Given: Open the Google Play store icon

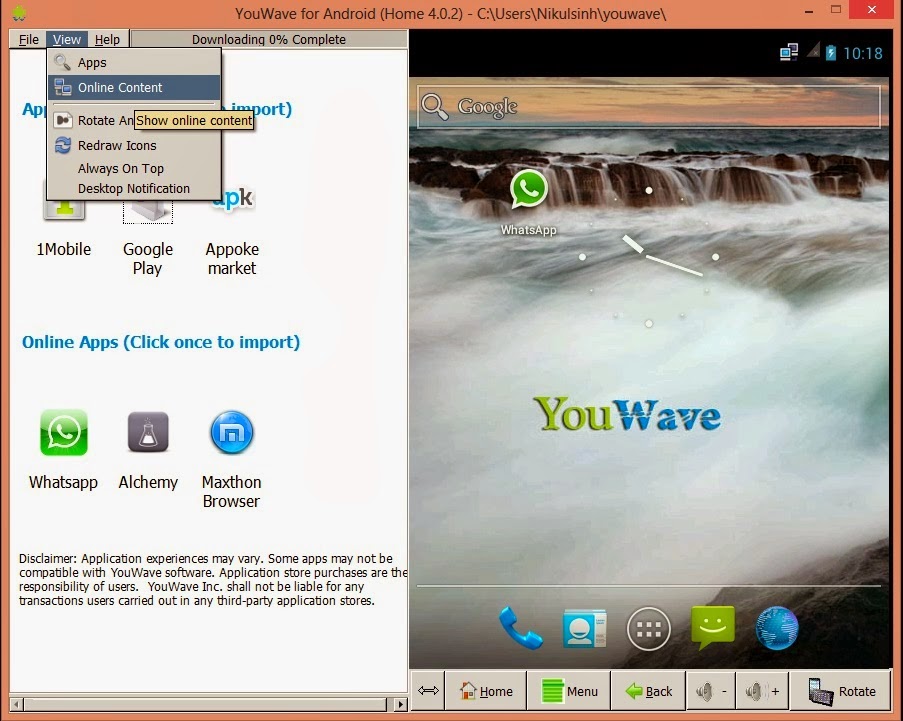Looking at the screenshot, I should 147,212.
